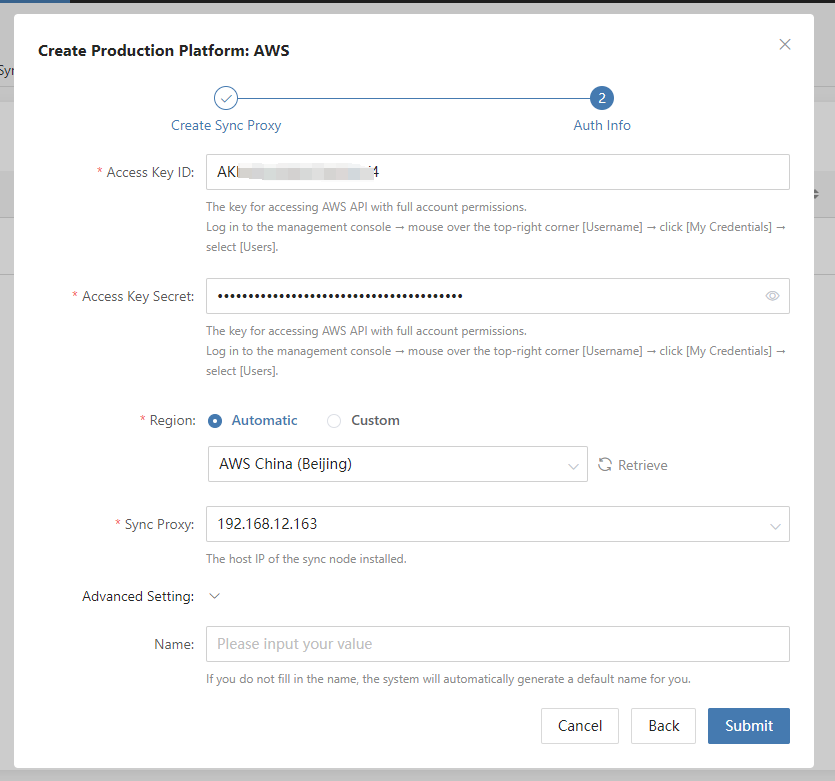Image resolution: width=835 pixels, height=781 pixels.
Task: Click the arrow in the region dropdown
Action: 573,465
